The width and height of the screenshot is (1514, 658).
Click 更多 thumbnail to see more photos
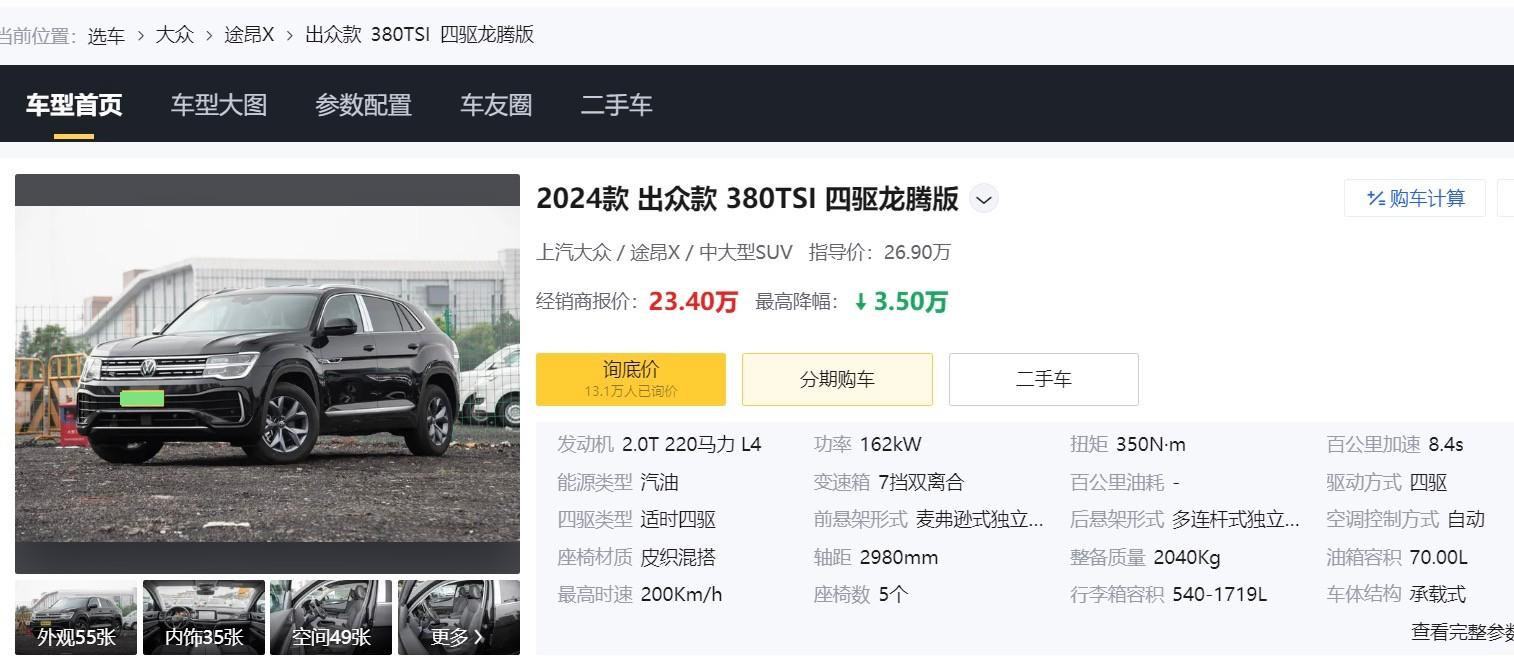[458, 617]
